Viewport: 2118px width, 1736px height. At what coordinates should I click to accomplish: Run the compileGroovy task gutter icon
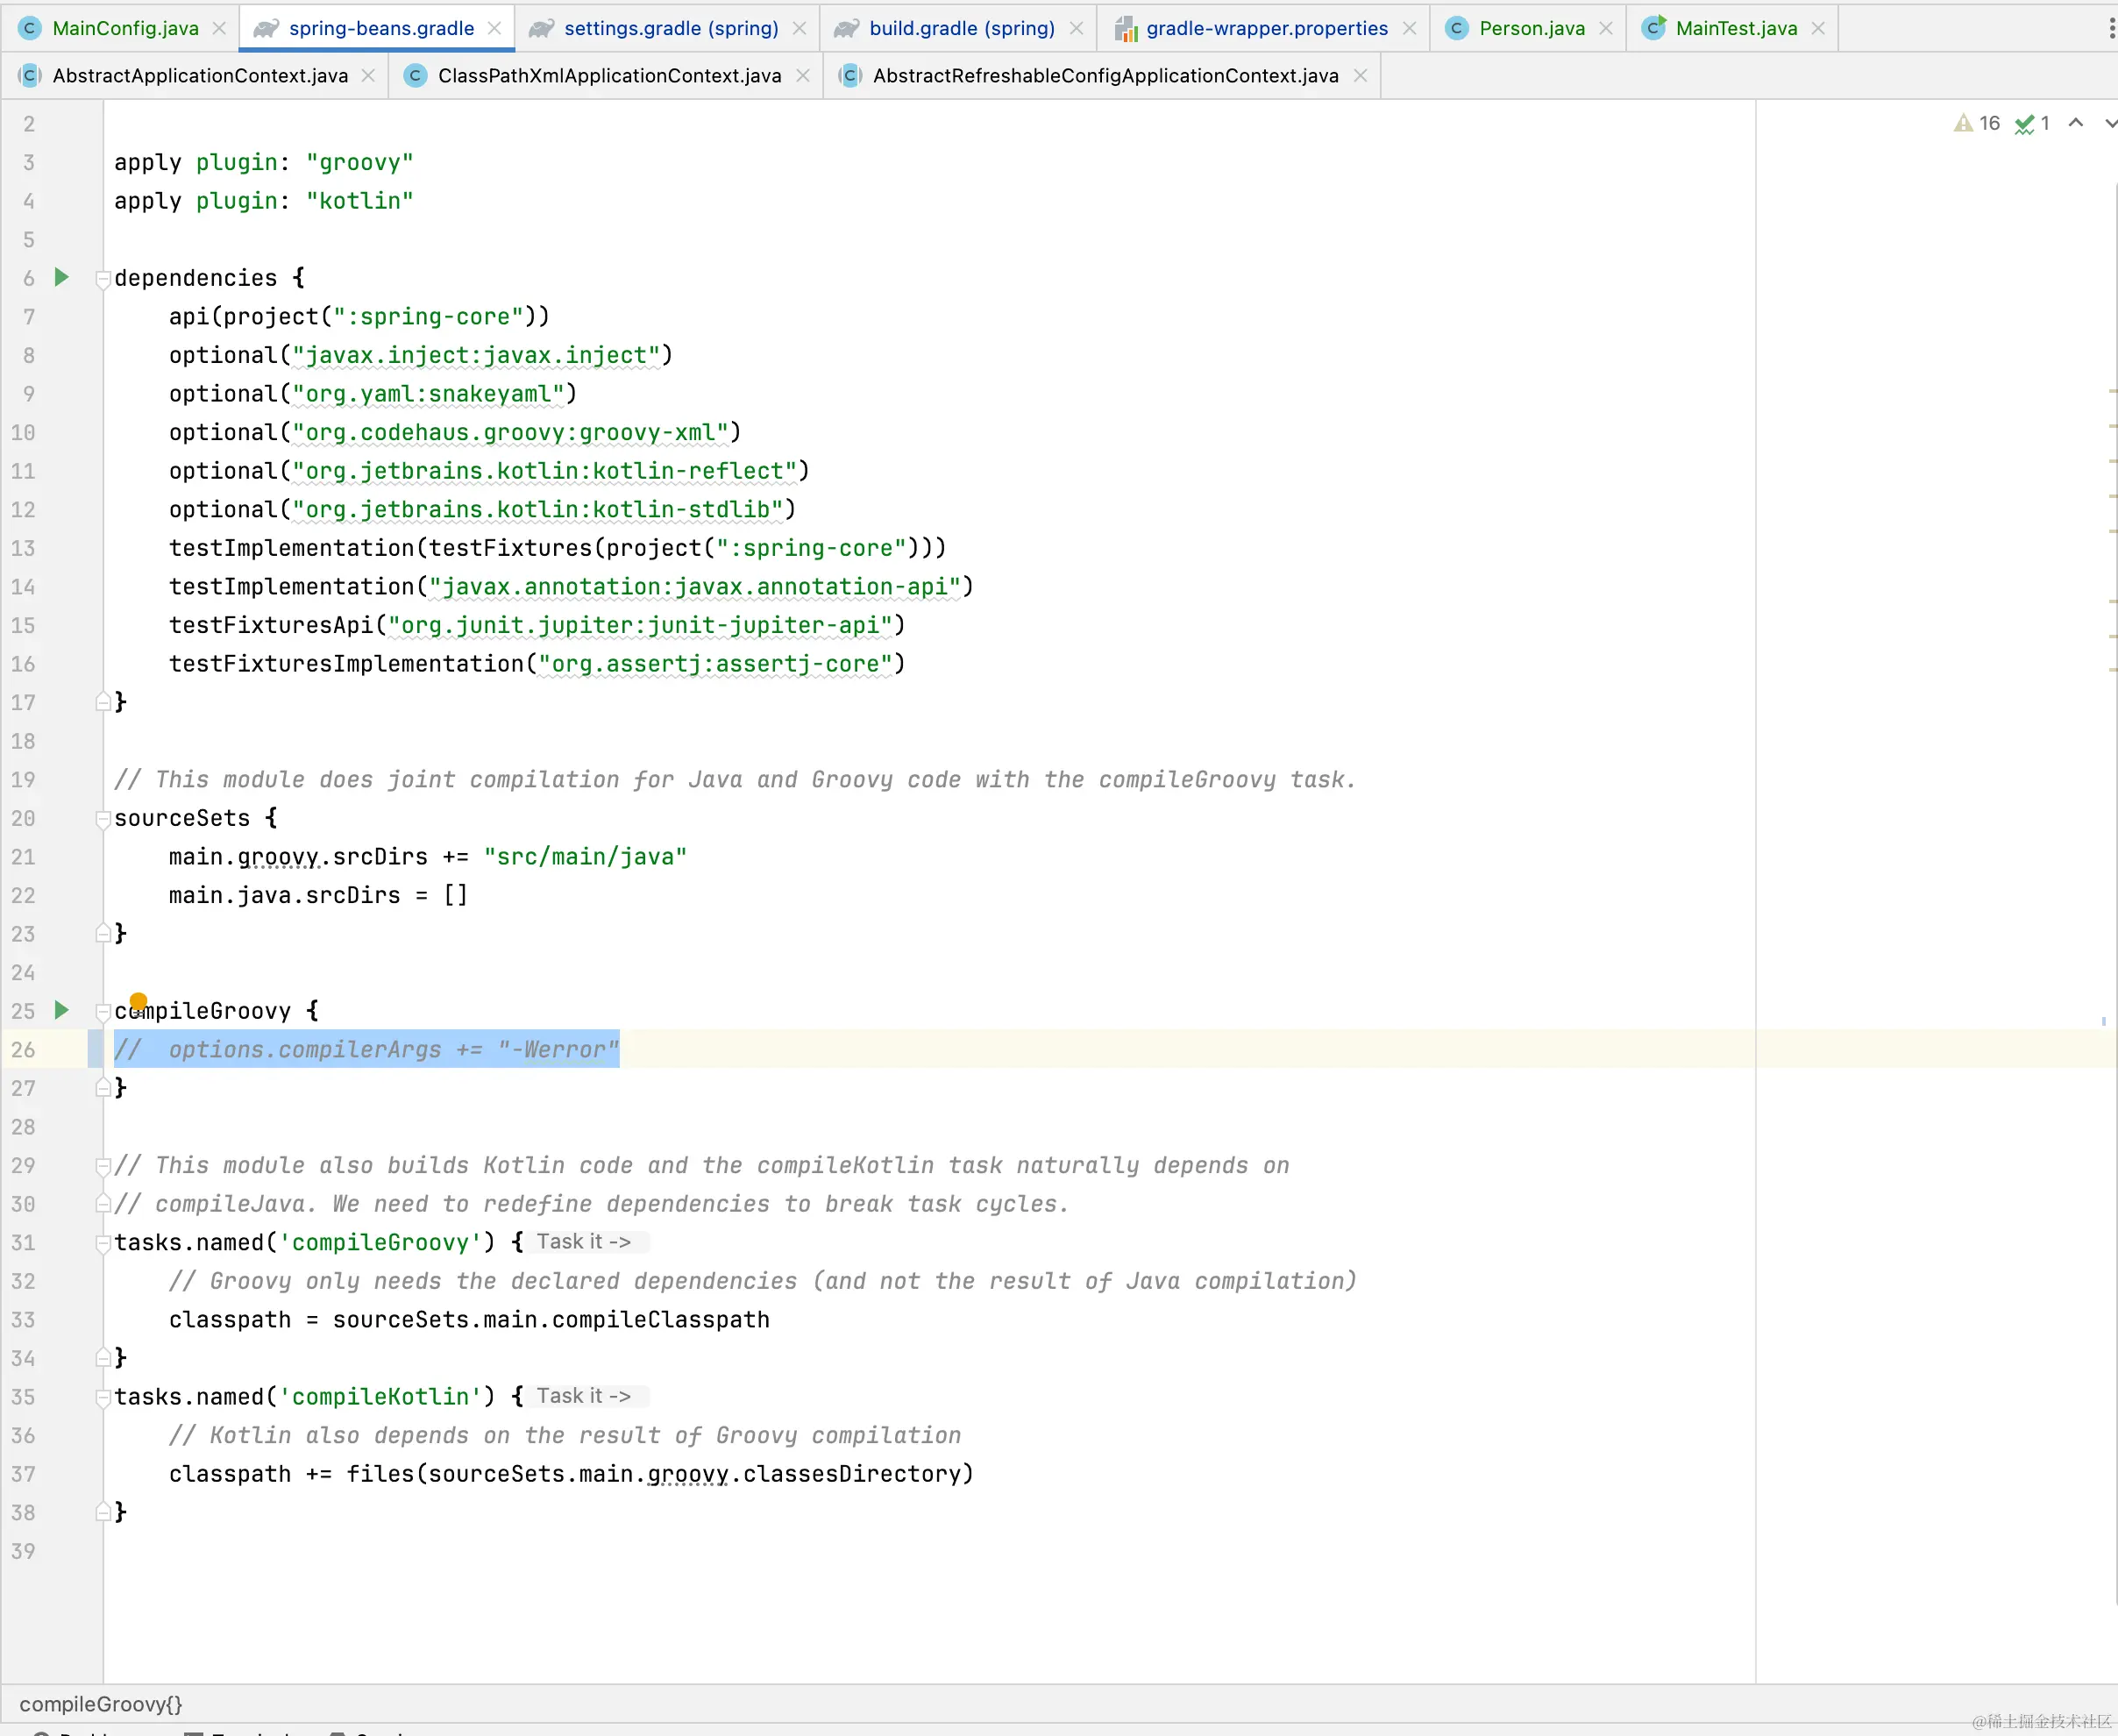click(61, 1010)
